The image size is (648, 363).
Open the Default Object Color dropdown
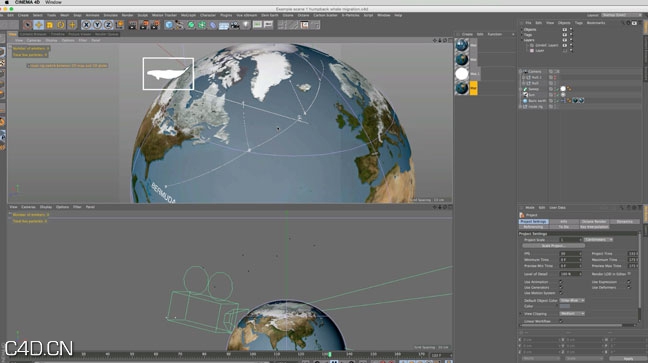tap(572, 301)
